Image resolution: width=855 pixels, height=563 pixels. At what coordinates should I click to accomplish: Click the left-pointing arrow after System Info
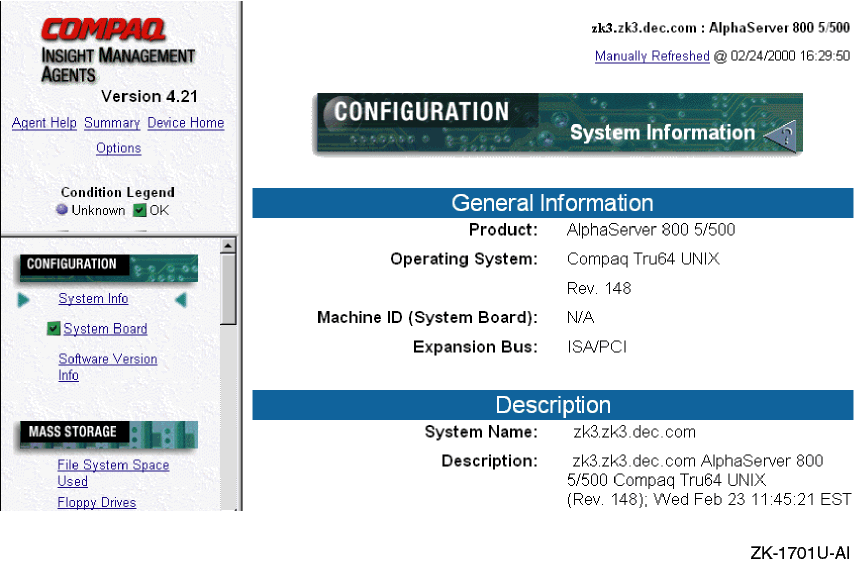(x=181, y=300)
